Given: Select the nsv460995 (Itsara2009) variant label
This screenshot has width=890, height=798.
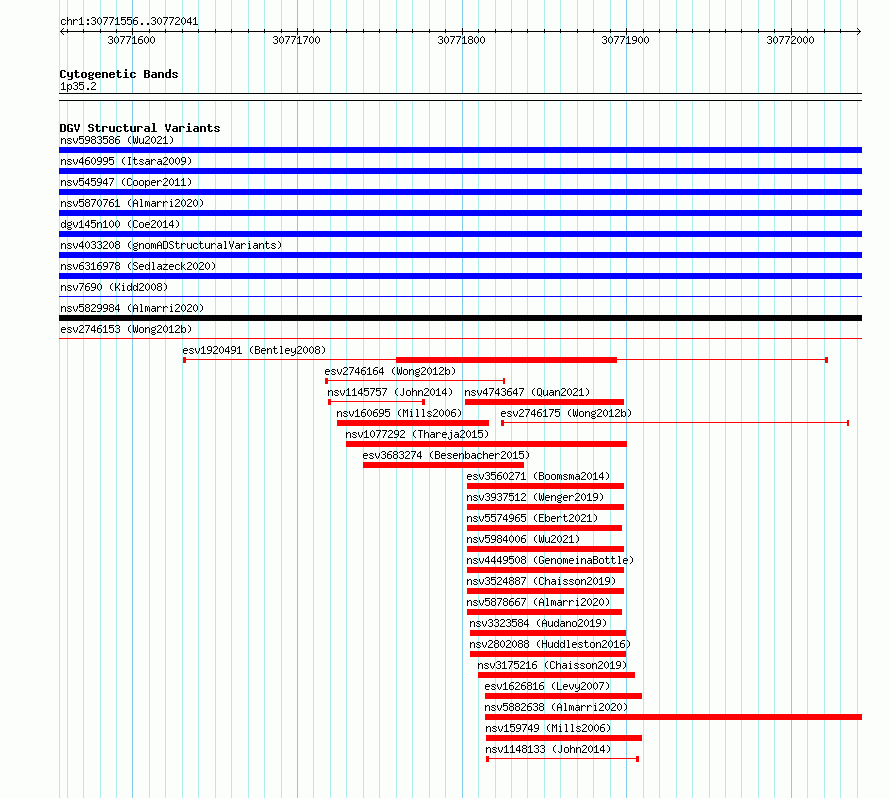Looking at the screenshot, I should 126,161.
